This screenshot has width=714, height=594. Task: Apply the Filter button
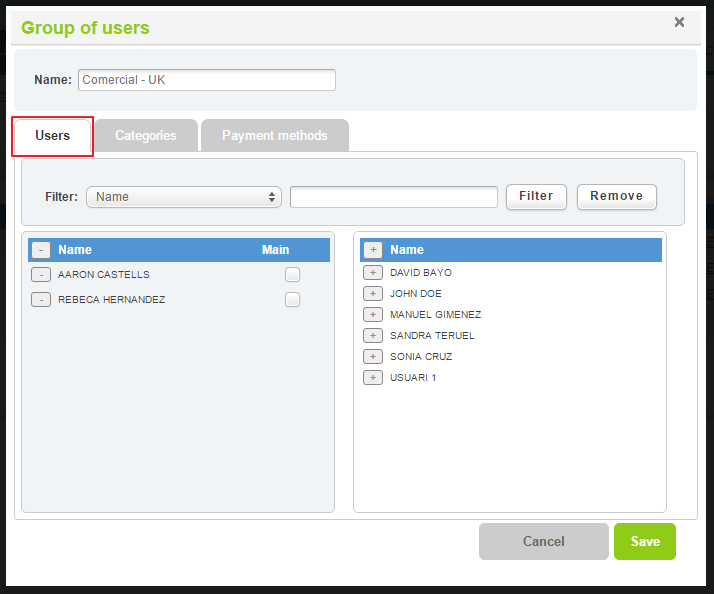click(536, 196)
